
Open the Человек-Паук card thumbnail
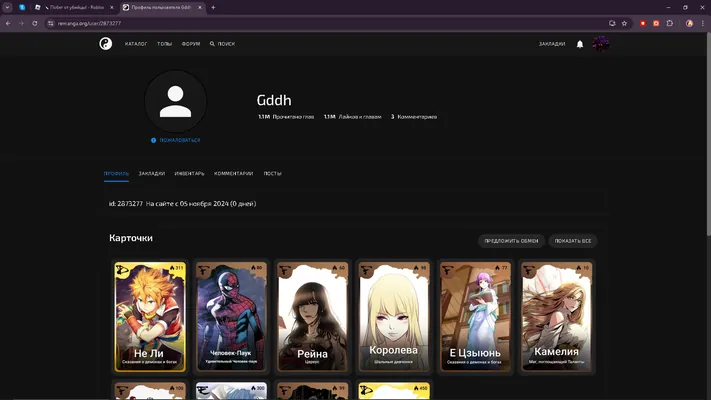click(231, 316)
